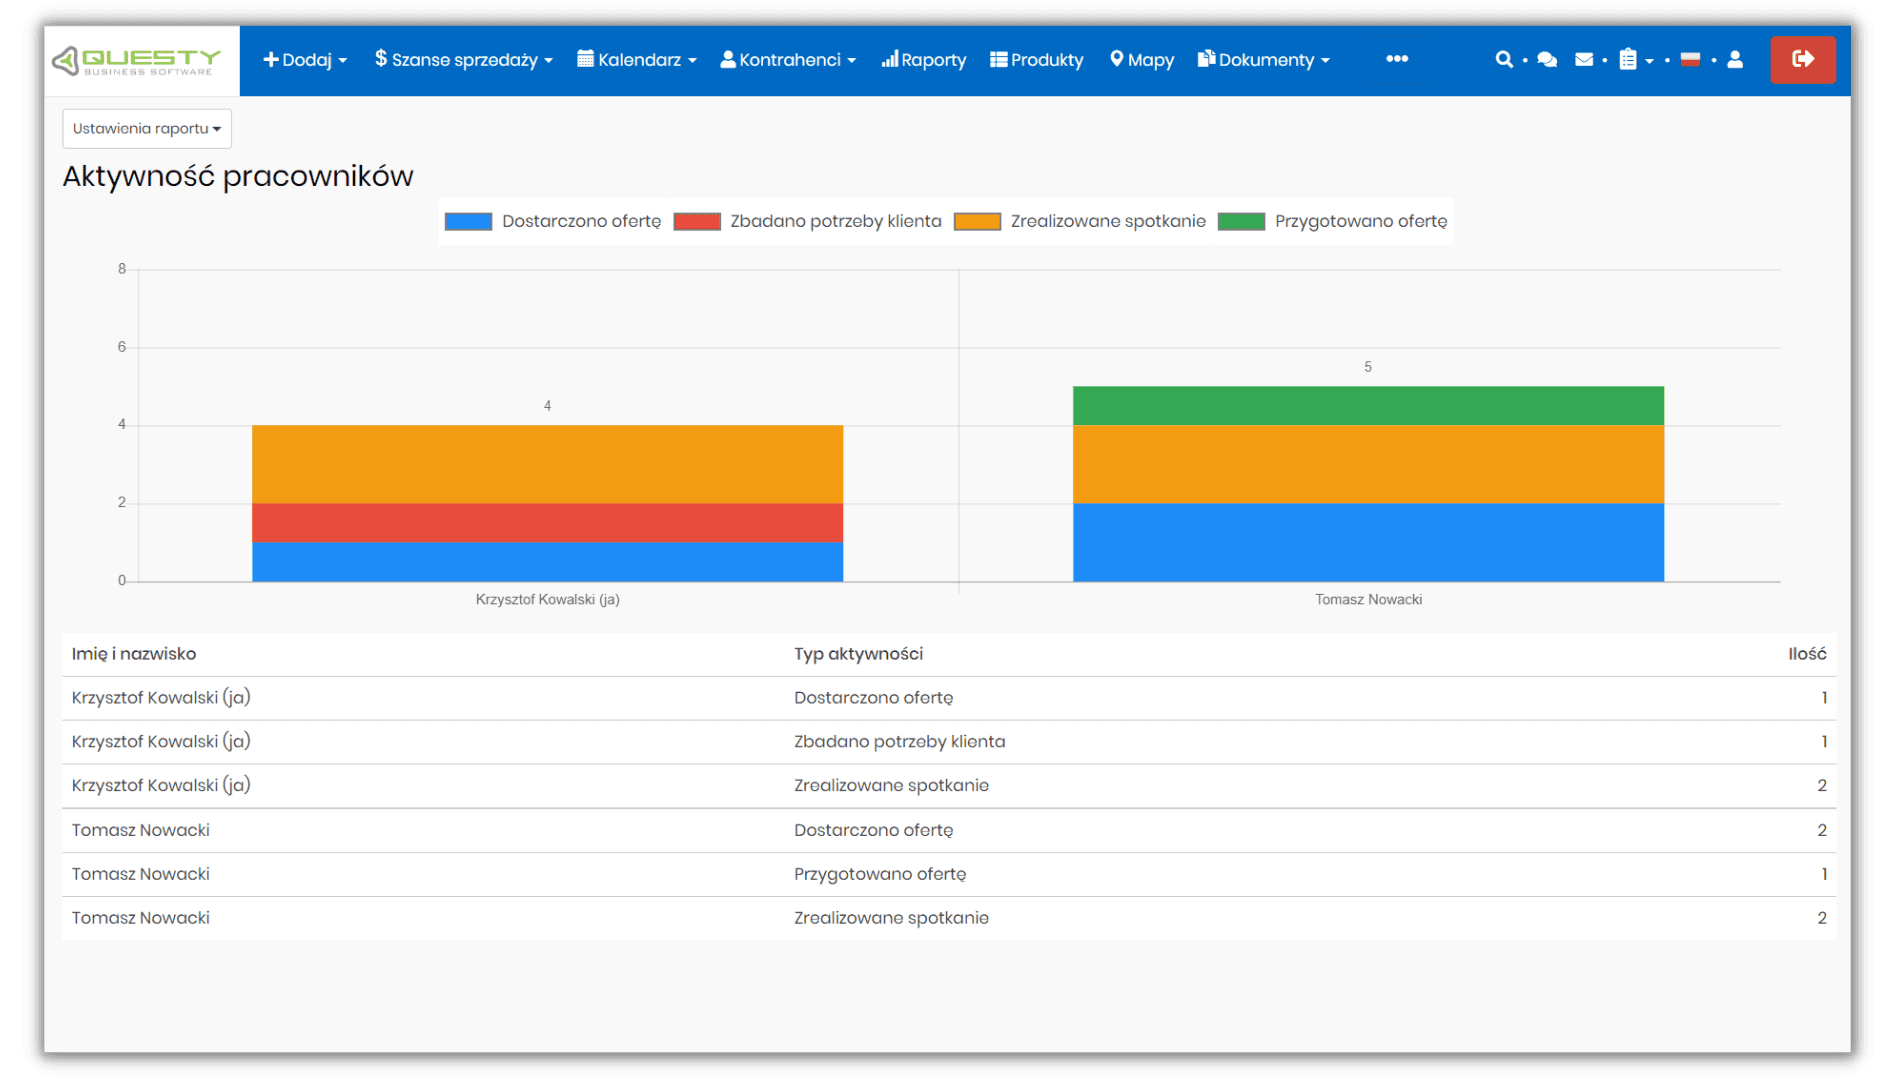Click 'Przygotowano ofertę' table cell
1896x1079 pixels.
pos(880,874)
